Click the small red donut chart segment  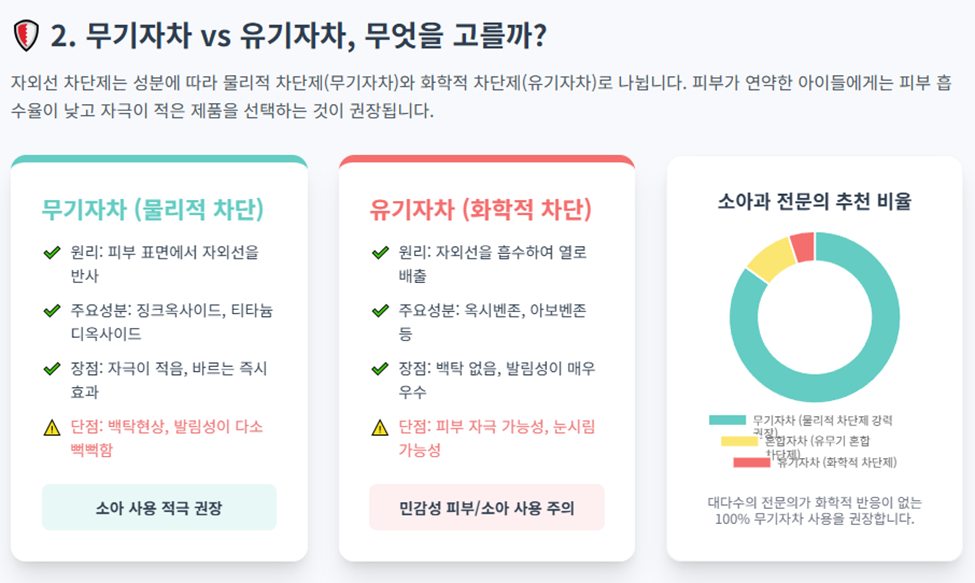[802, 245]
